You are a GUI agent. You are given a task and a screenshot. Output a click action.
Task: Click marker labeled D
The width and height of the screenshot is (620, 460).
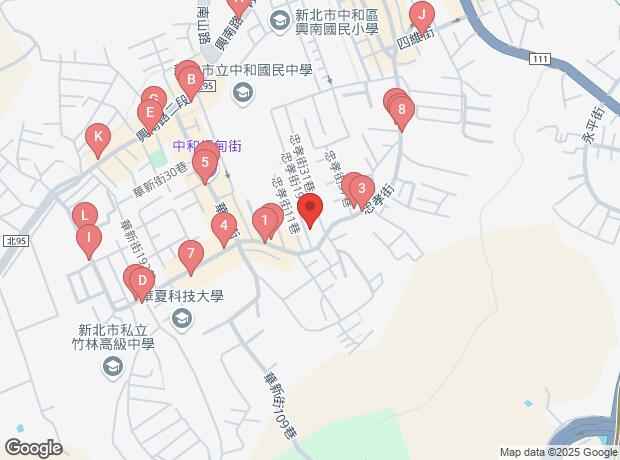[142, 283]
